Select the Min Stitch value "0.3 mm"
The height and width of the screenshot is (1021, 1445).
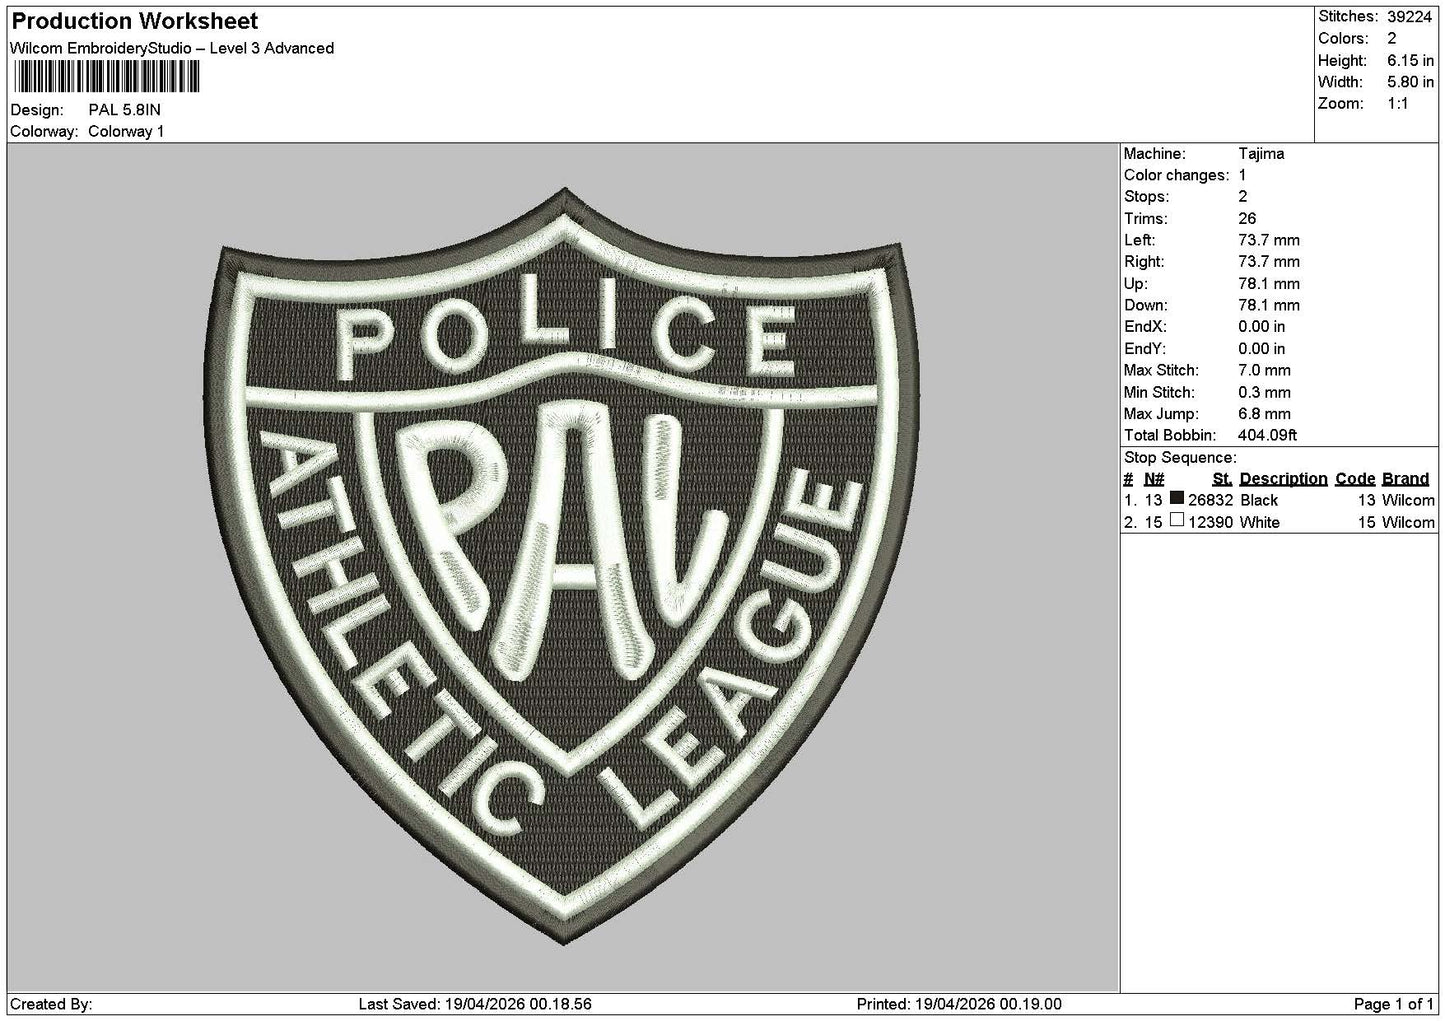point(1265,392)
